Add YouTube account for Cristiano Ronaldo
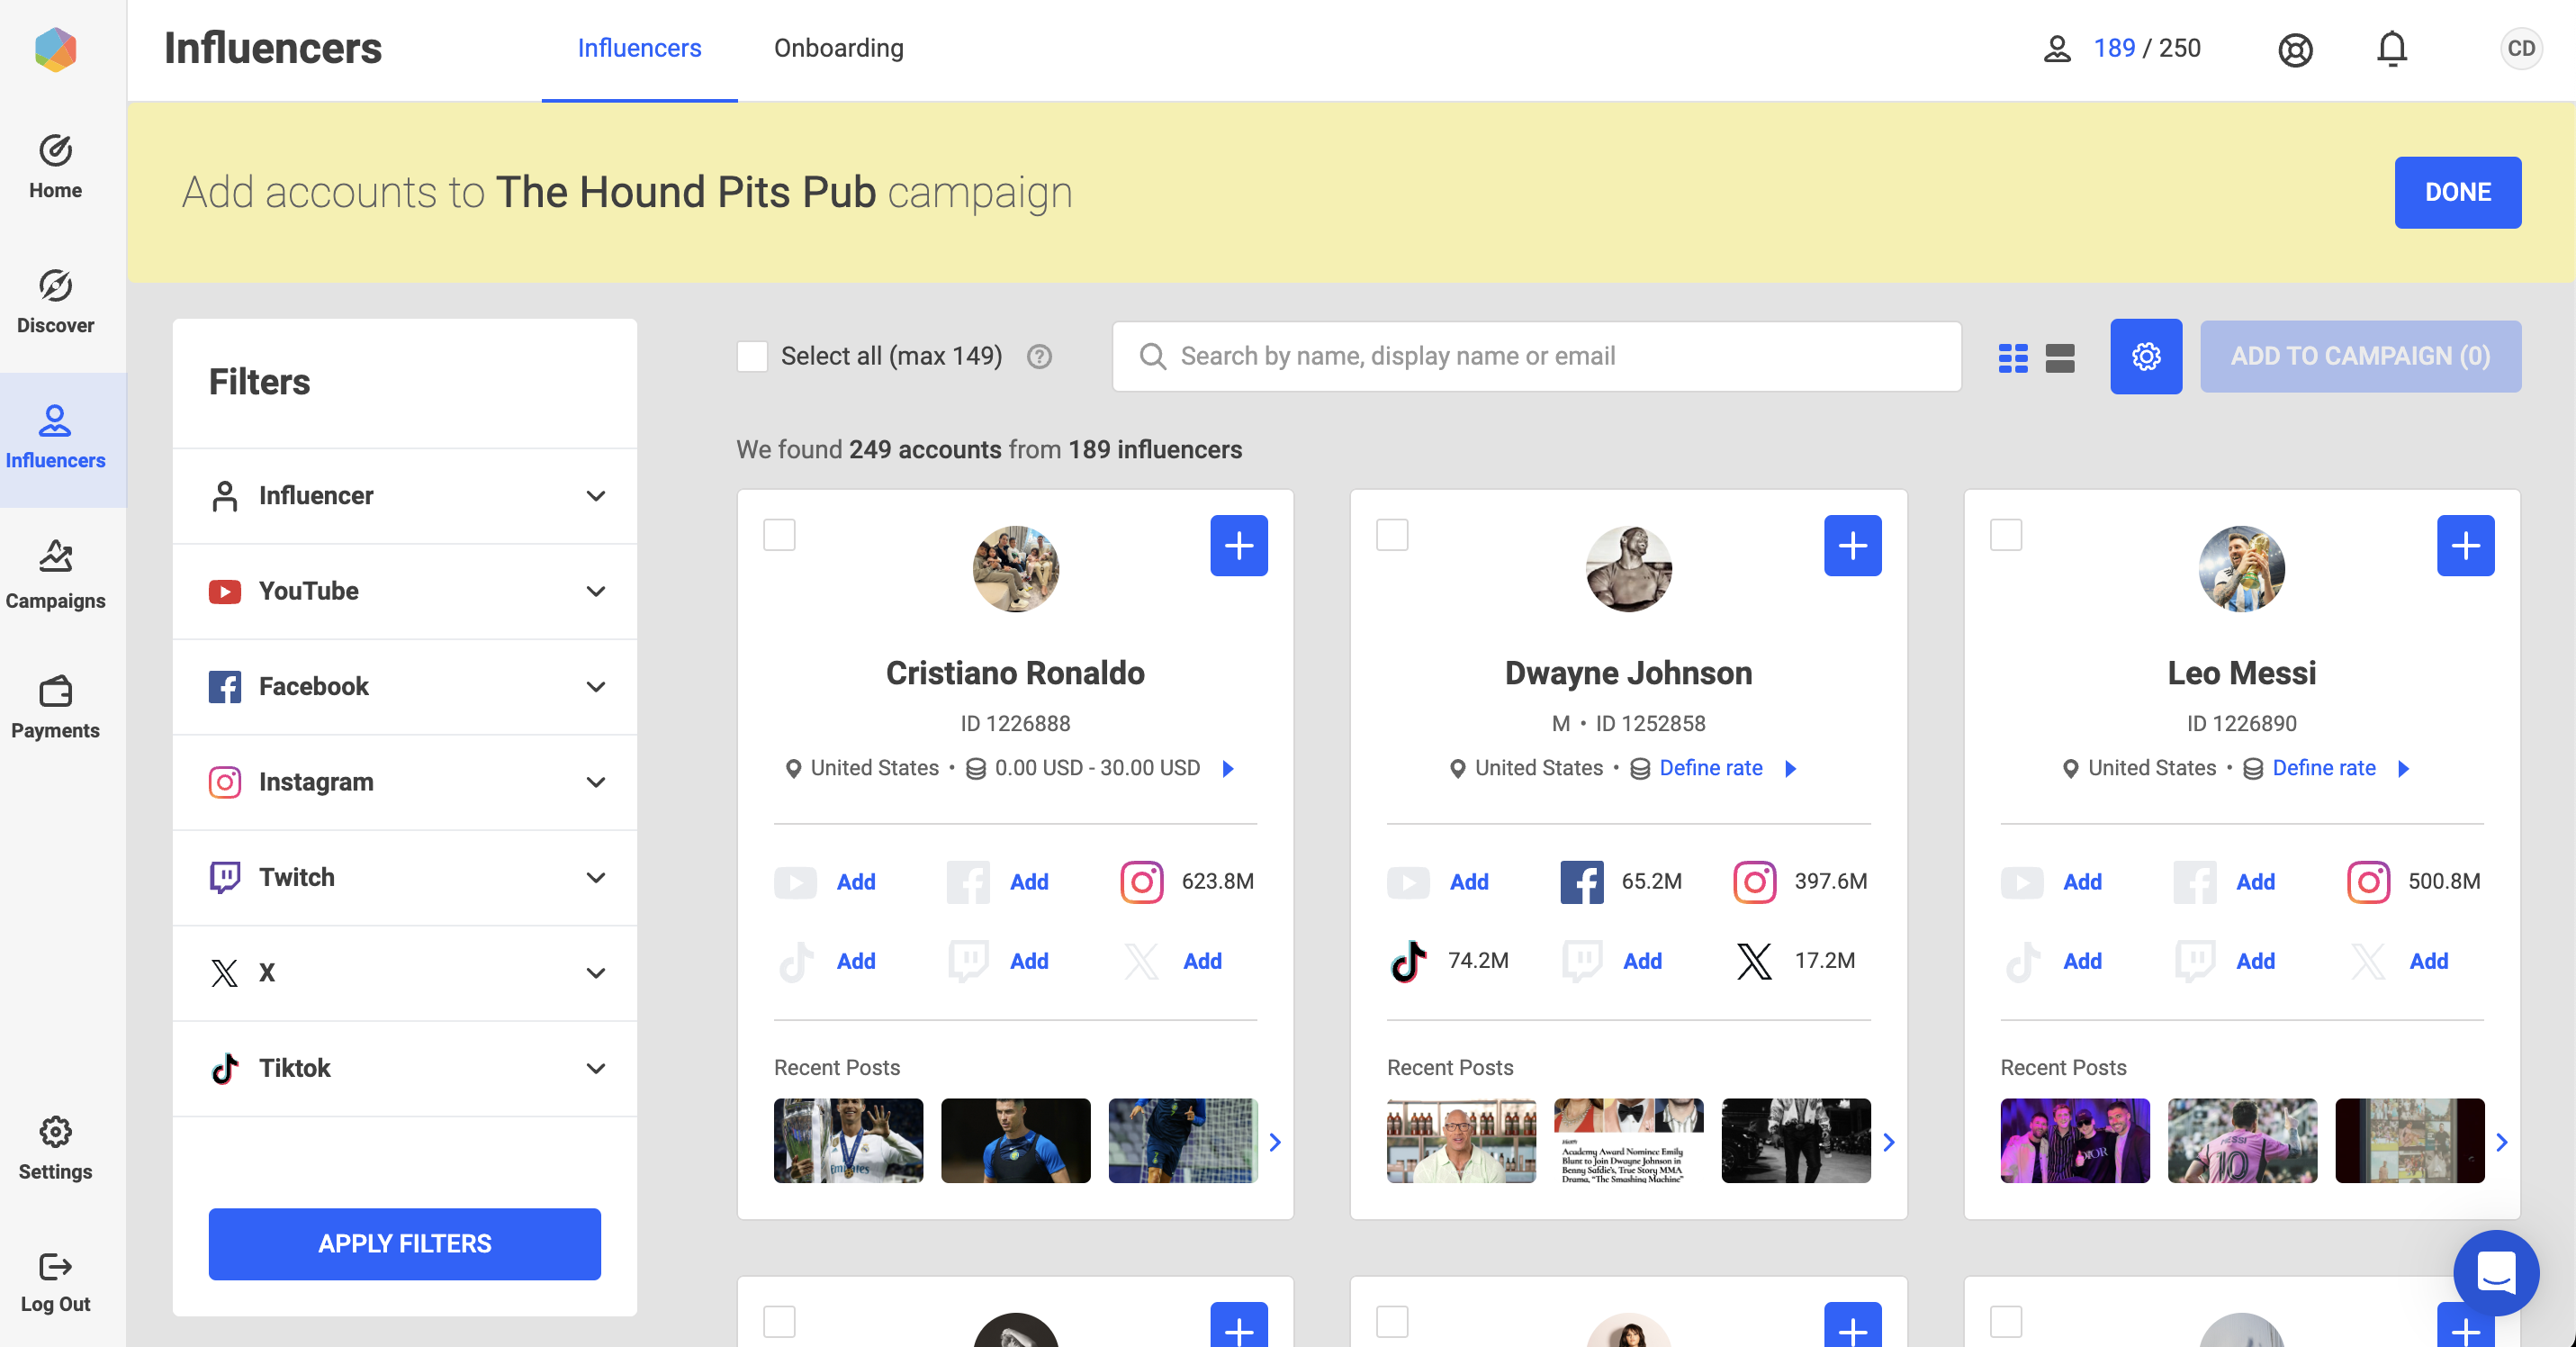The width and height of the screenshot is (2576, 1347). click(x=856, y=881)
